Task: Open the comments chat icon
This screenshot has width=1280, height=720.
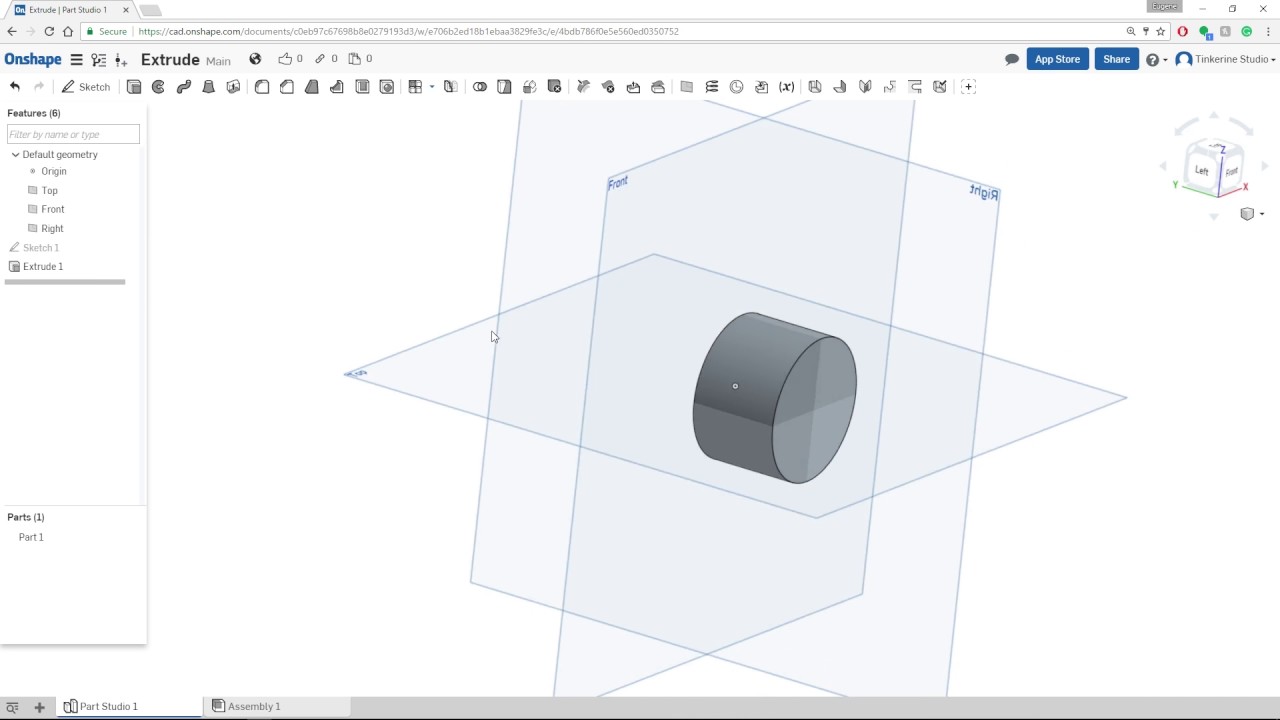Action: [x=1012, y=60]
